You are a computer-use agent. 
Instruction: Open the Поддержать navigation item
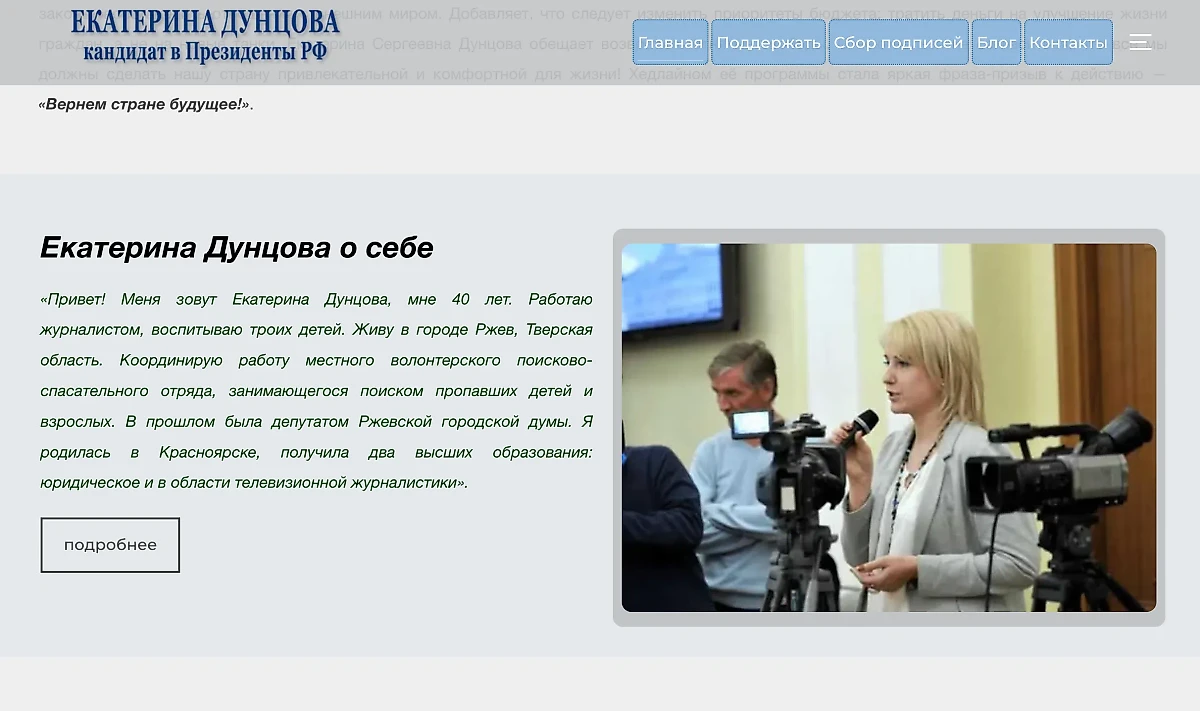pos(768,42)
